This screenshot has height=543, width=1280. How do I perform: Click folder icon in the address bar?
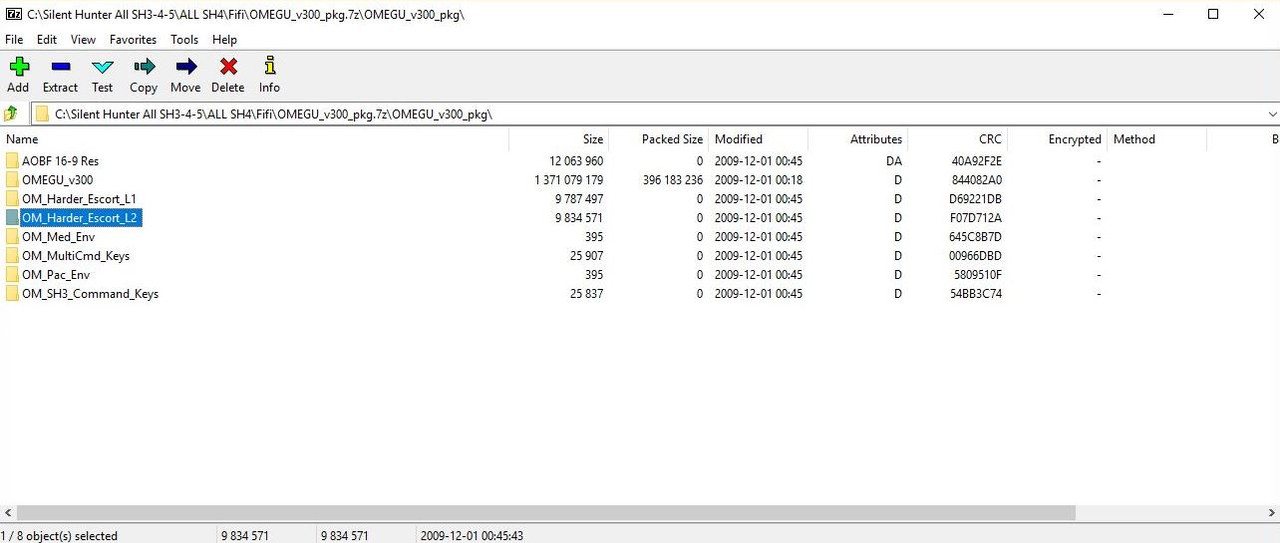pyautogui.click(x=42, y=114)
